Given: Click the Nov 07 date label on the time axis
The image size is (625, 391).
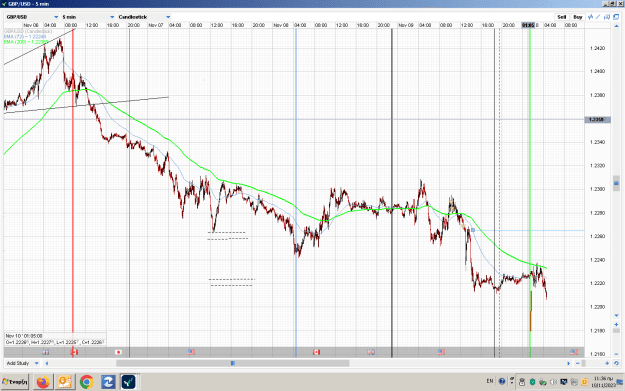Looking at the screenshot, I should pyautogui.click(x=156, y=25).
